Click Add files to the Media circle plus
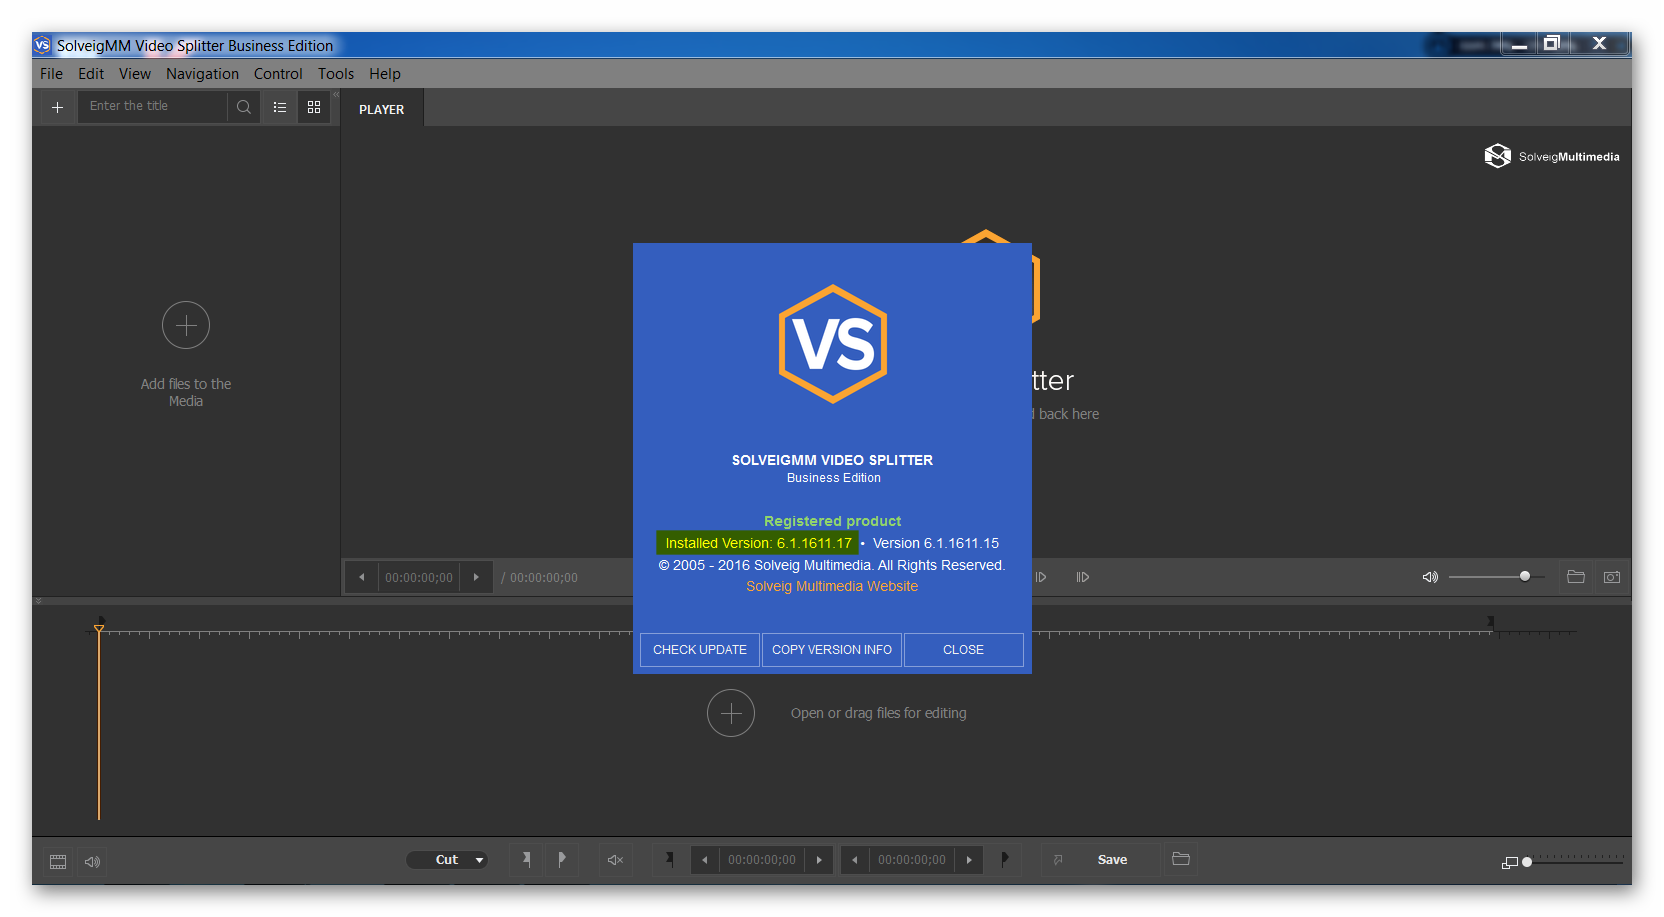 [x=186, y=325]
